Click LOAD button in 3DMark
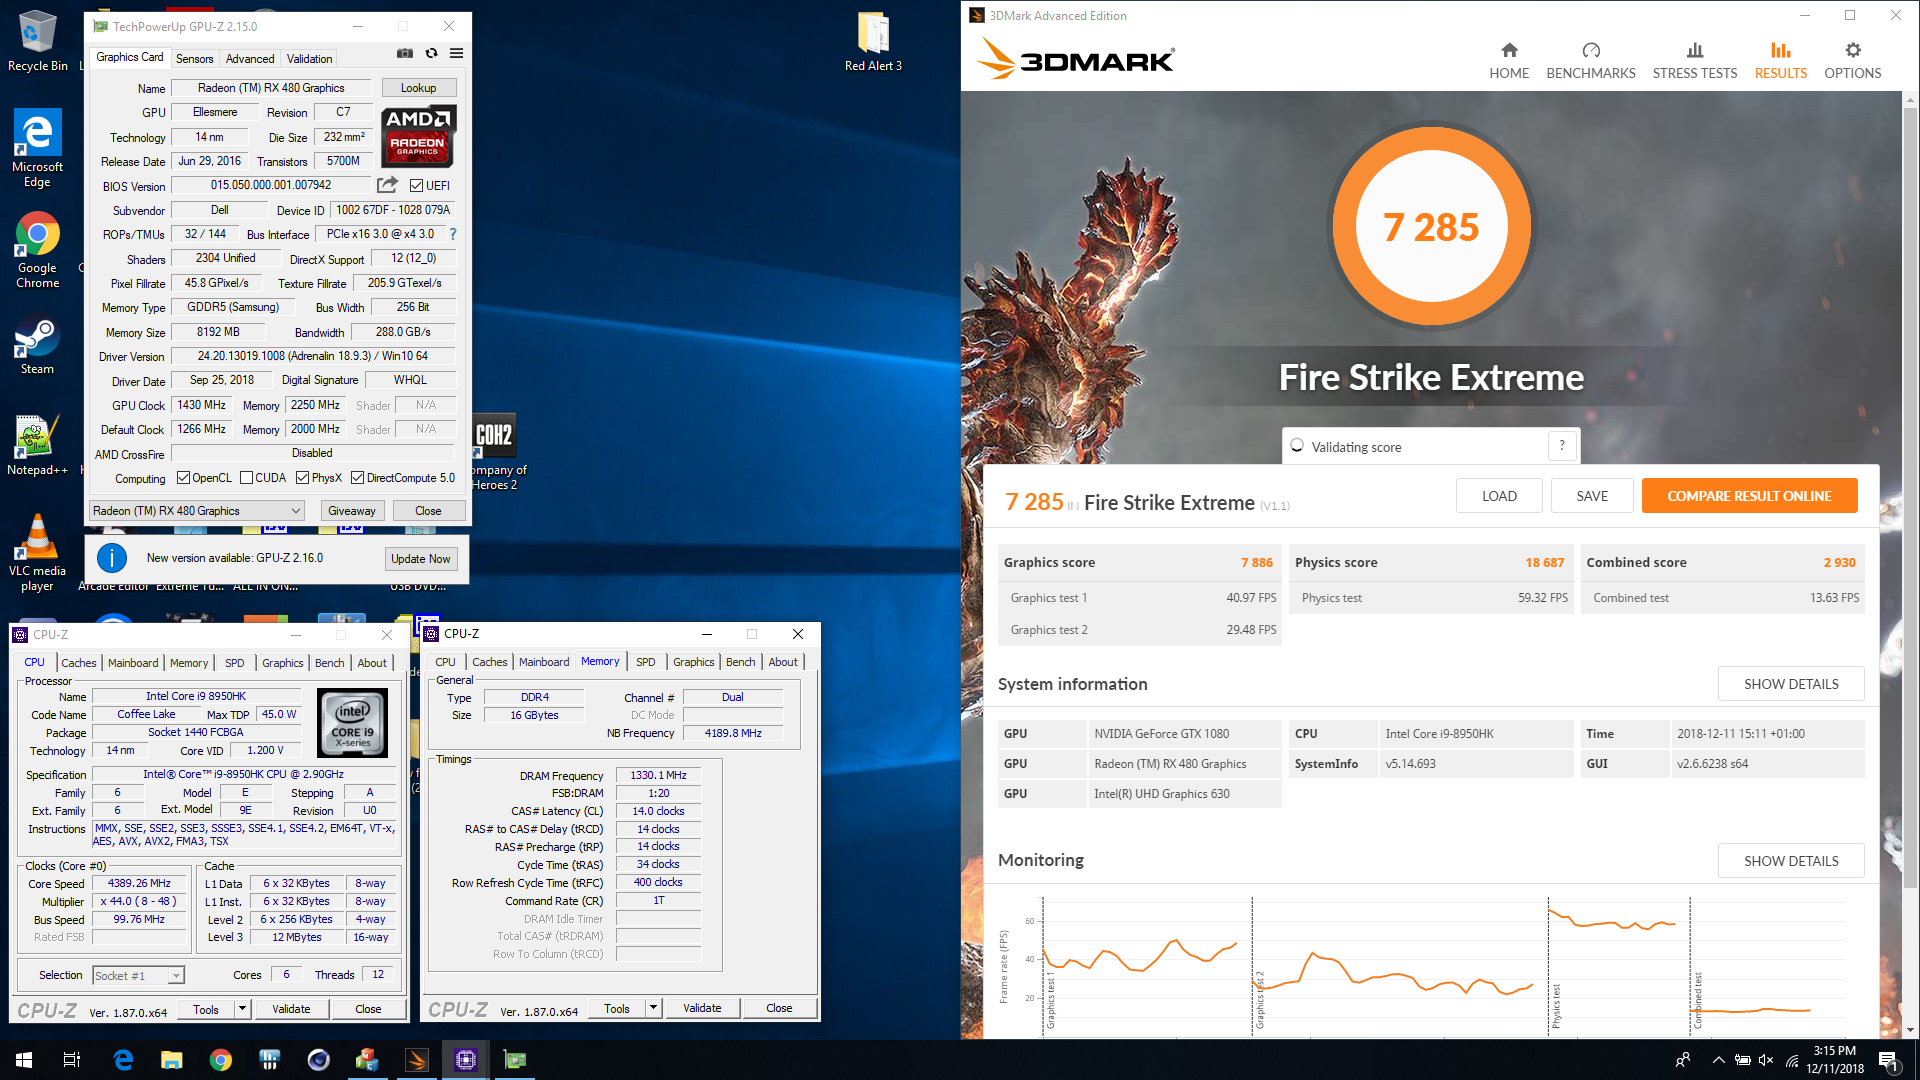 (x=1499, y=496)
